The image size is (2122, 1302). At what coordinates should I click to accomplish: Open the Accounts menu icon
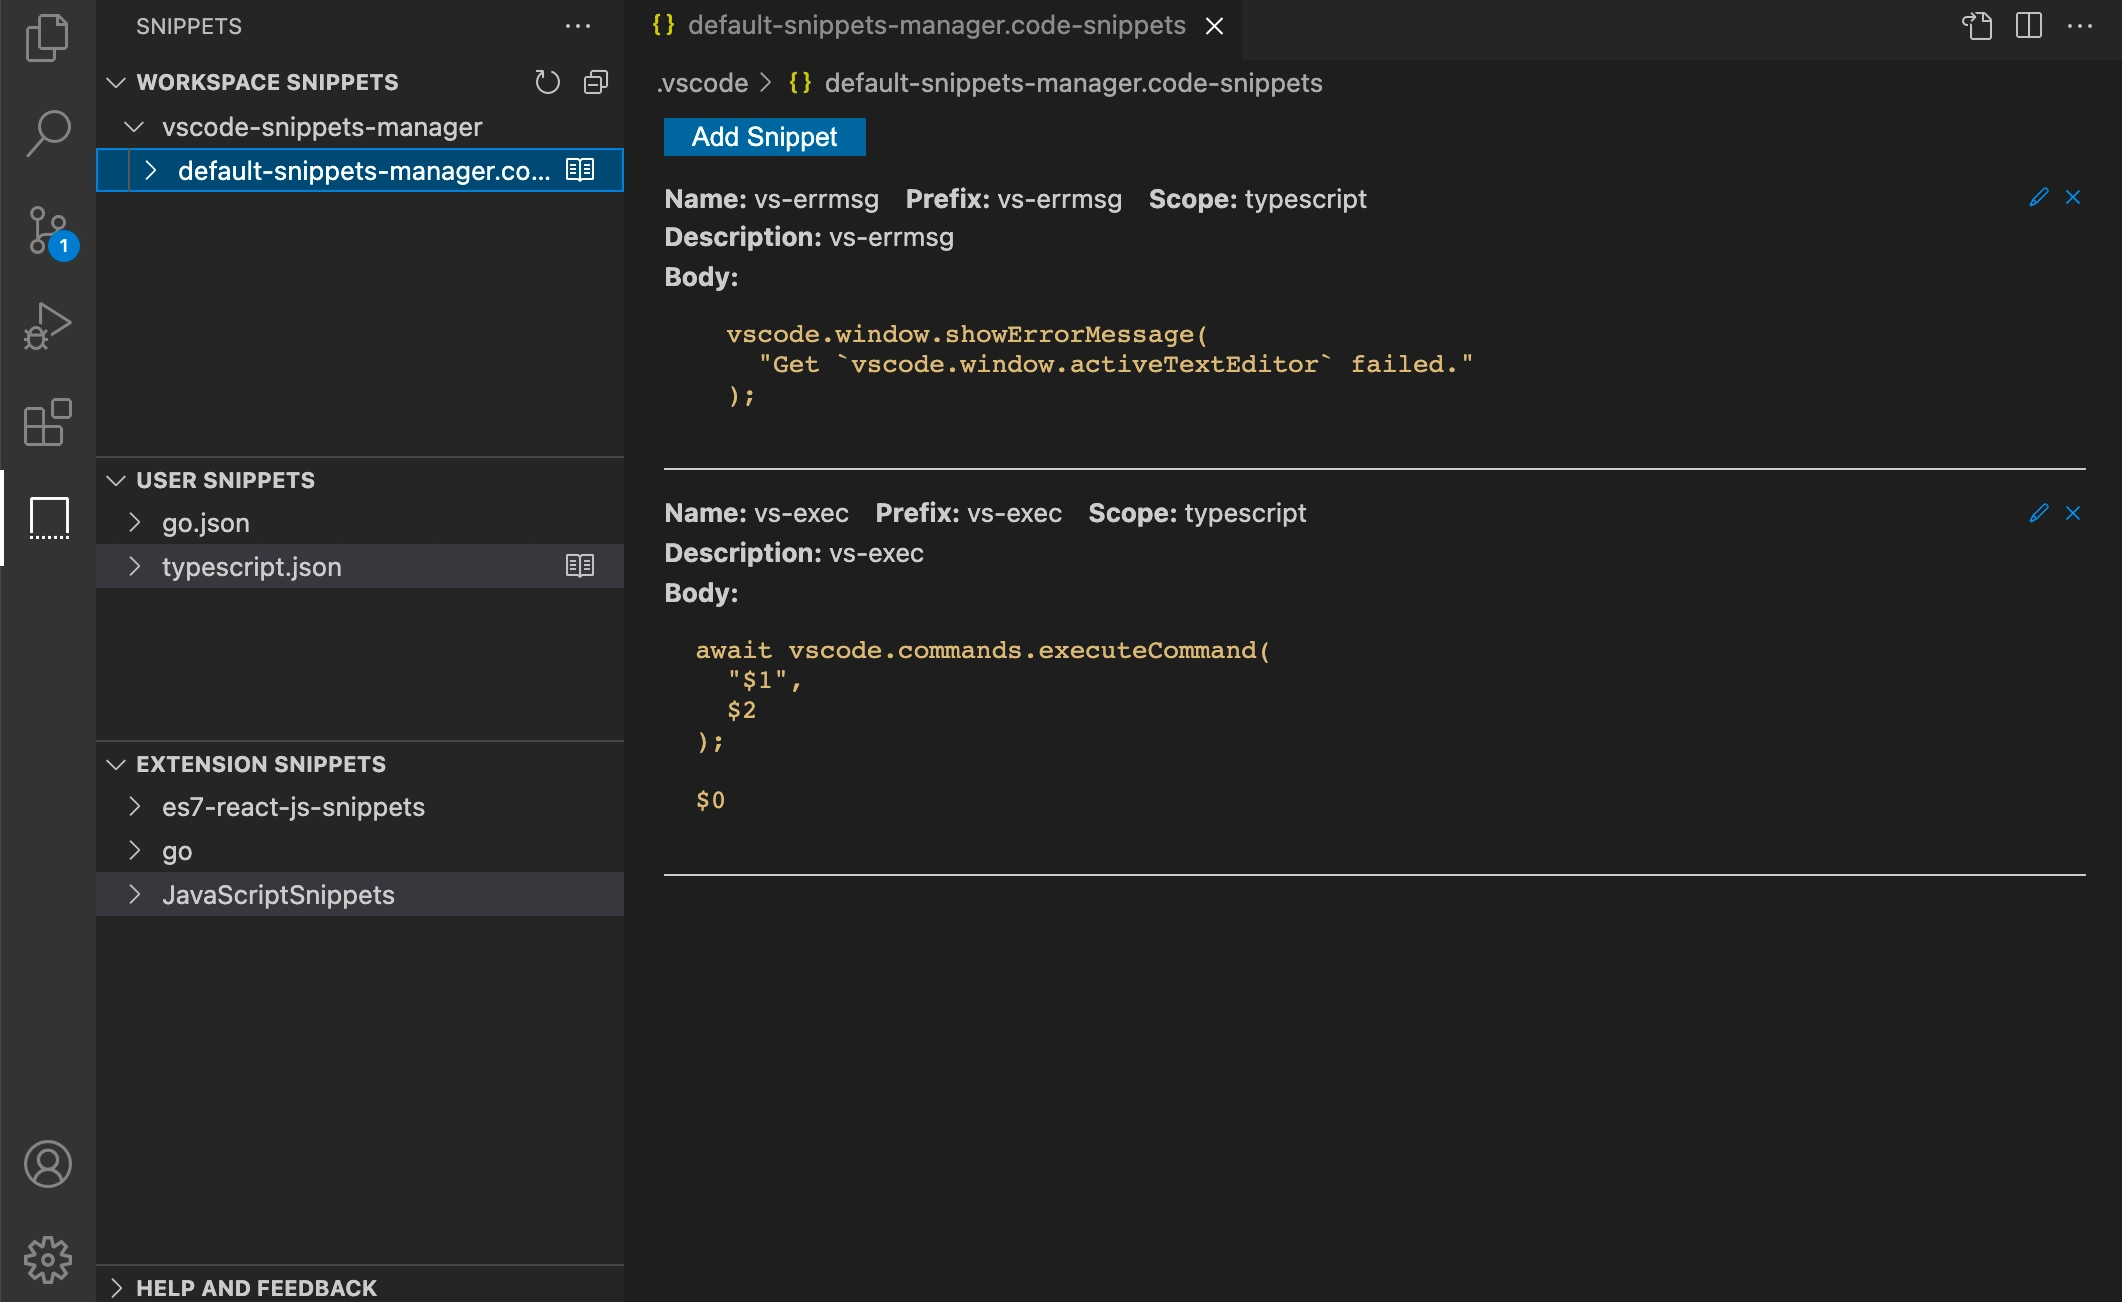[x=47, y=1164]
